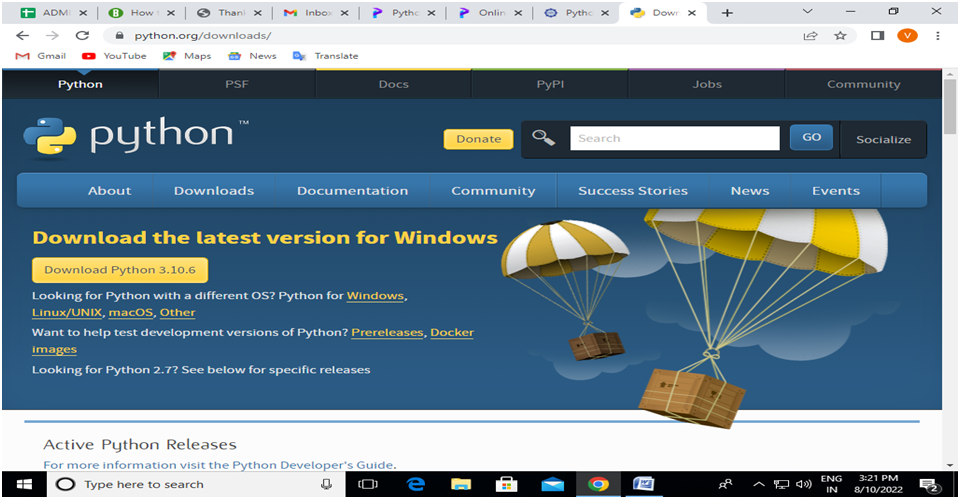
Task: Reload the python.org downloads page
Action: (x=82, y=36)
